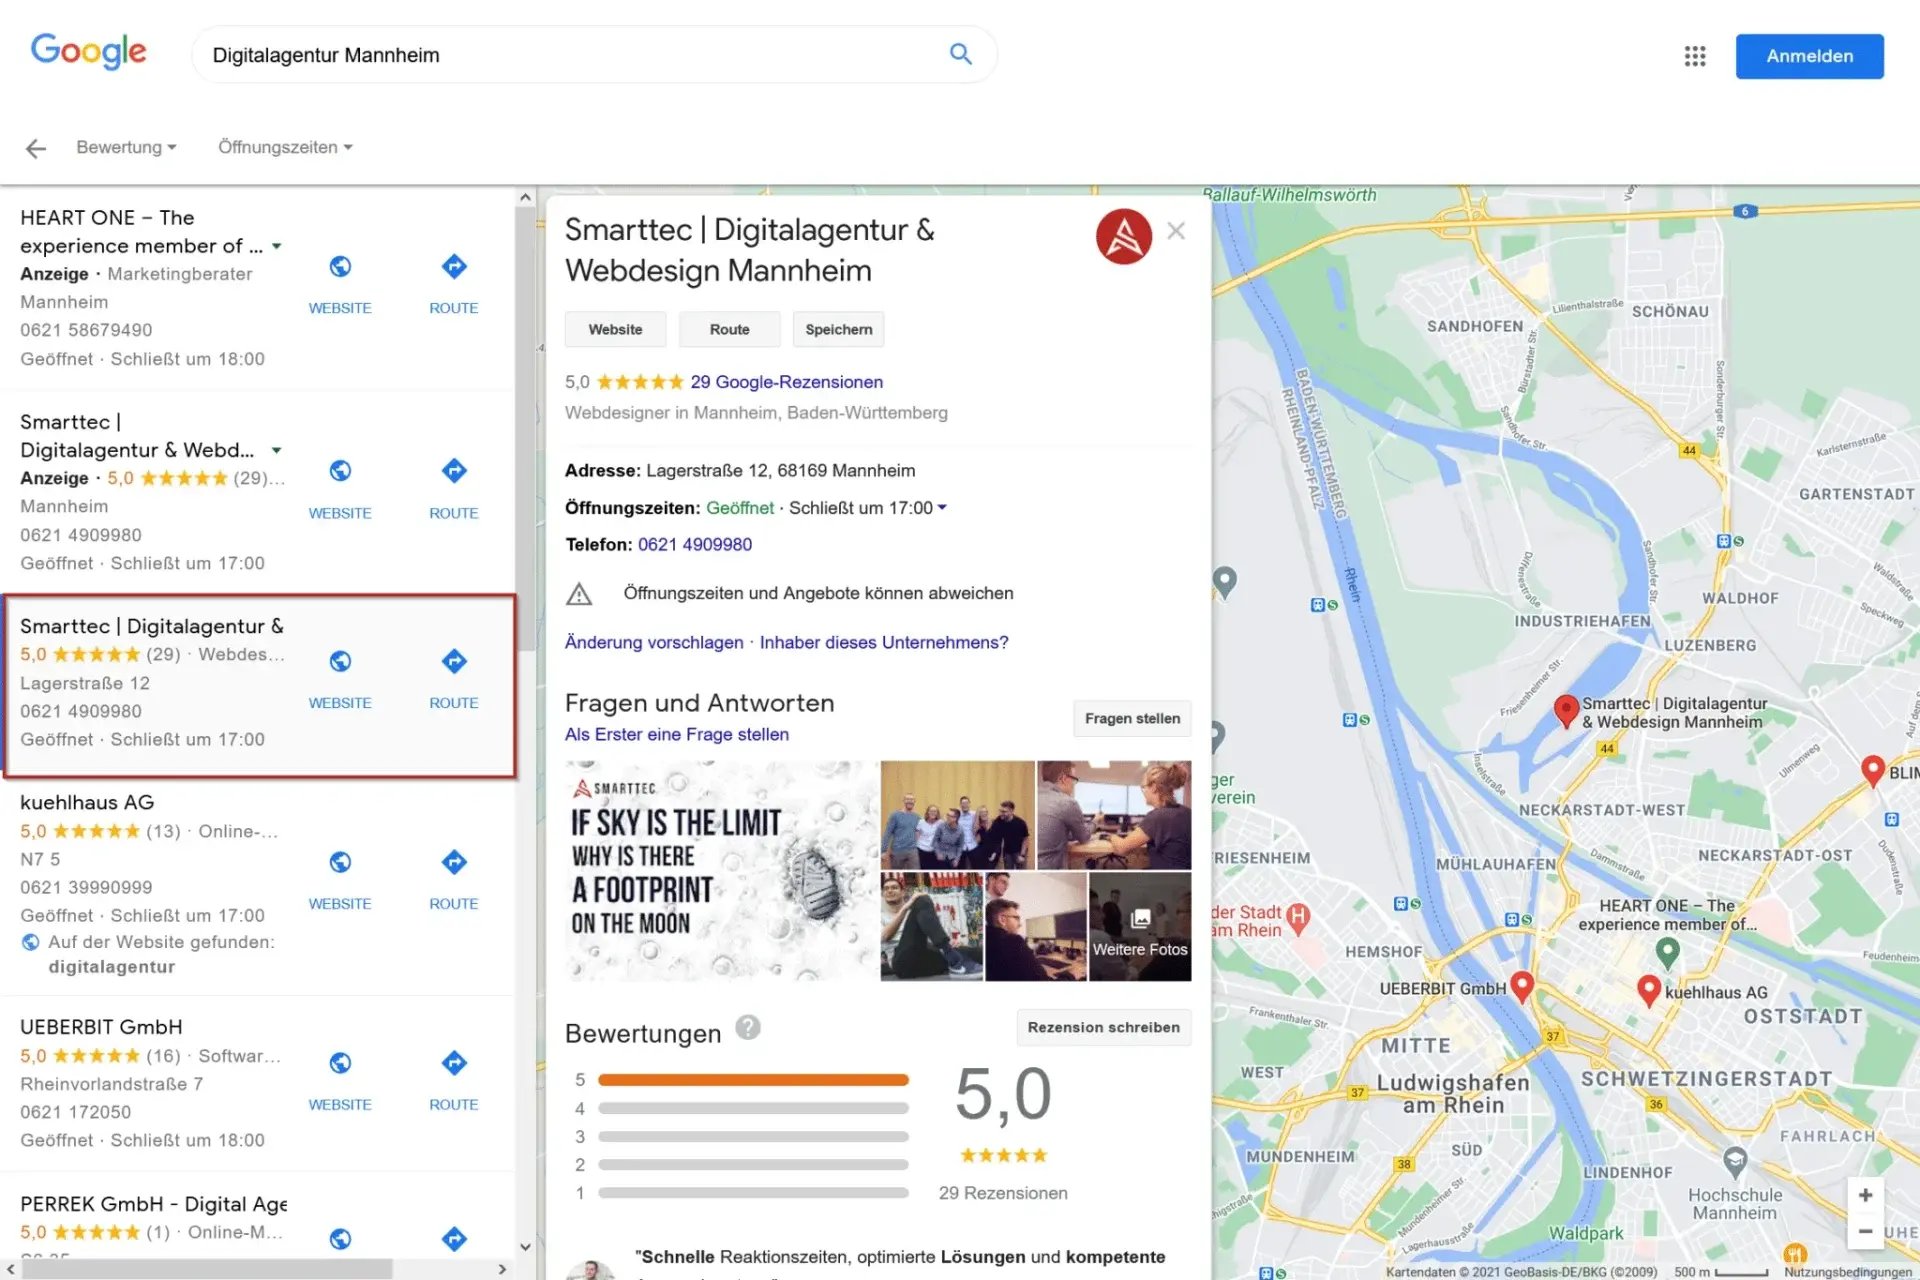The image size is (1920, 1280).
Task: Click the Route icon for Smarttec listing
Action: (x=454, y=660)
